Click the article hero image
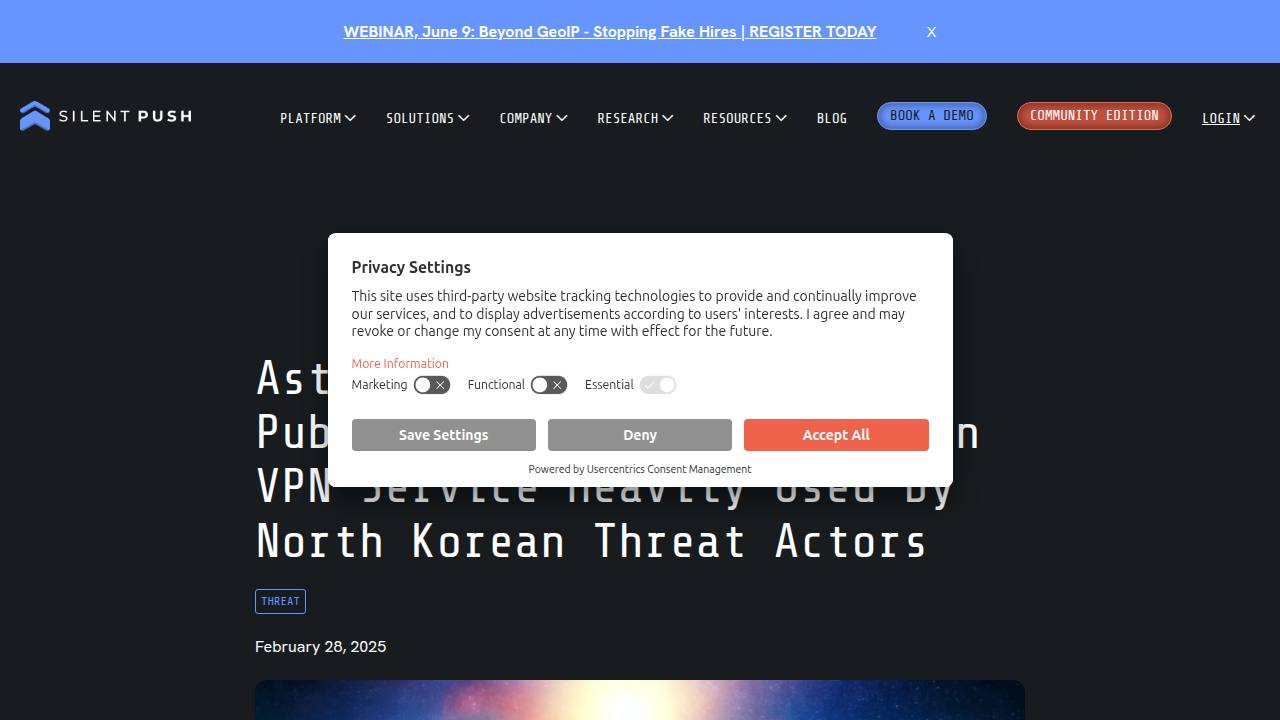Viewport: 1280px width, 720px height. tap(640, 700)
